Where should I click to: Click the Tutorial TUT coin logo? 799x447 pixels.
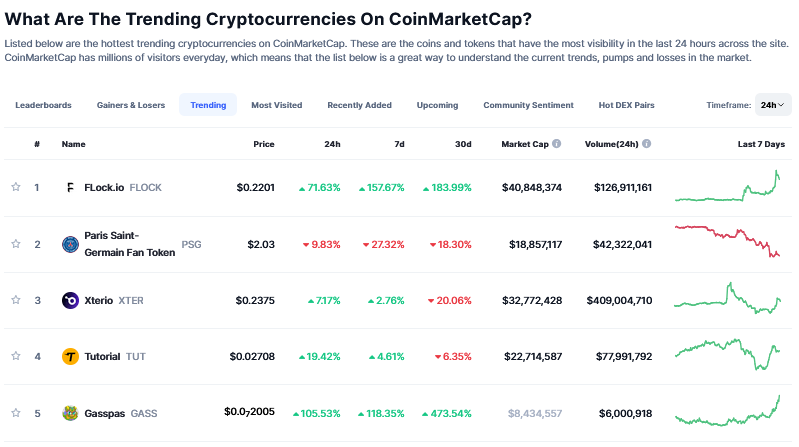tap(70, 357)
